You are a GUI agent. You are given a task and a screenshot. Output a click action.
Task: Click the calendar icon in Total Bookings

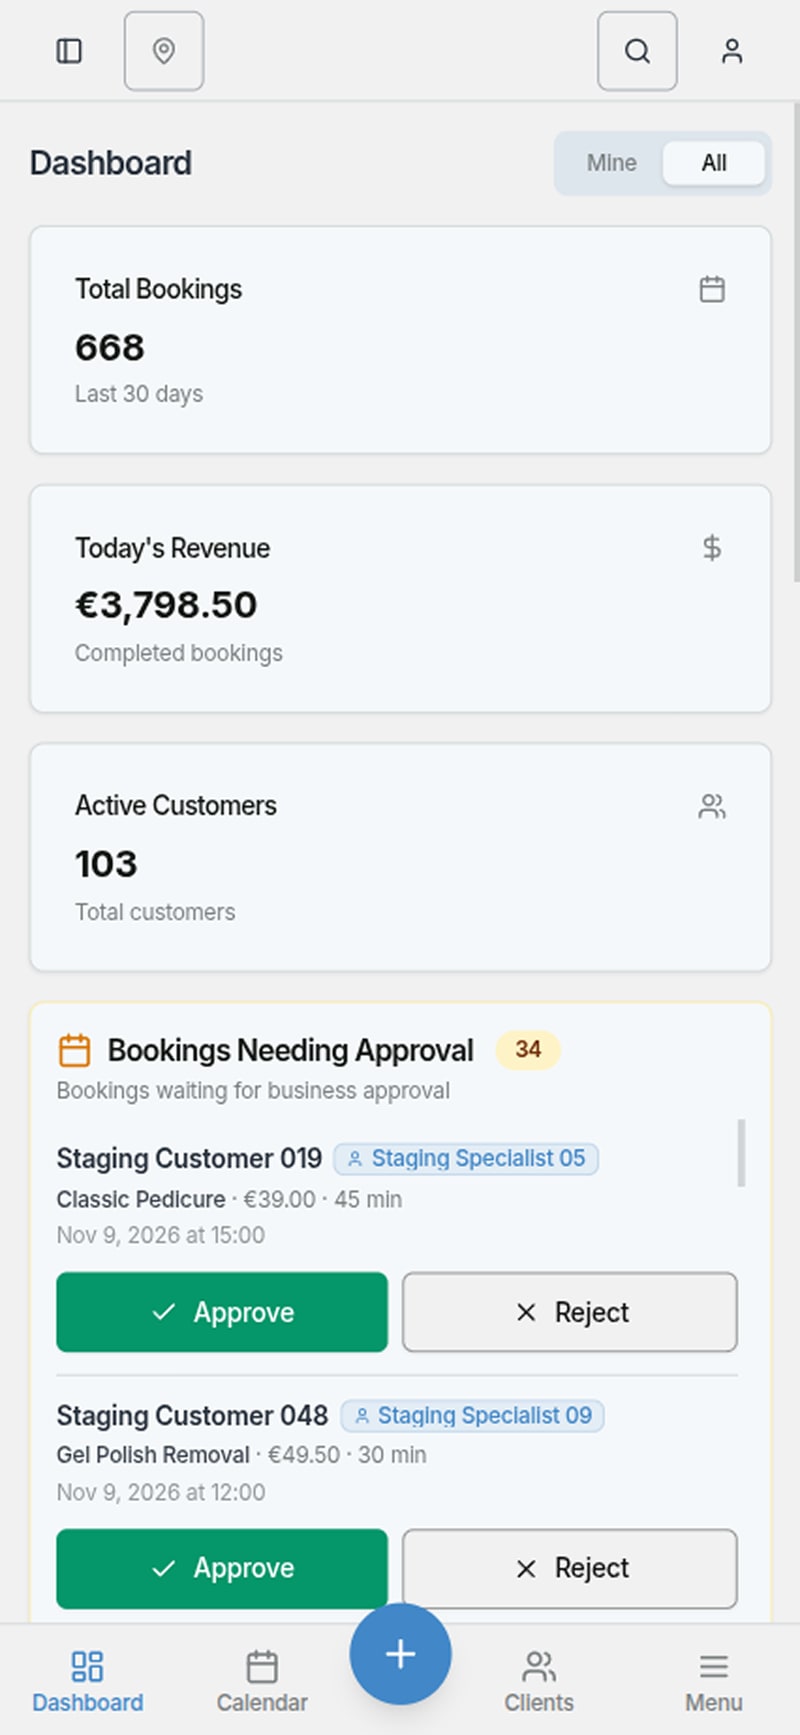[x=712, y=289]
